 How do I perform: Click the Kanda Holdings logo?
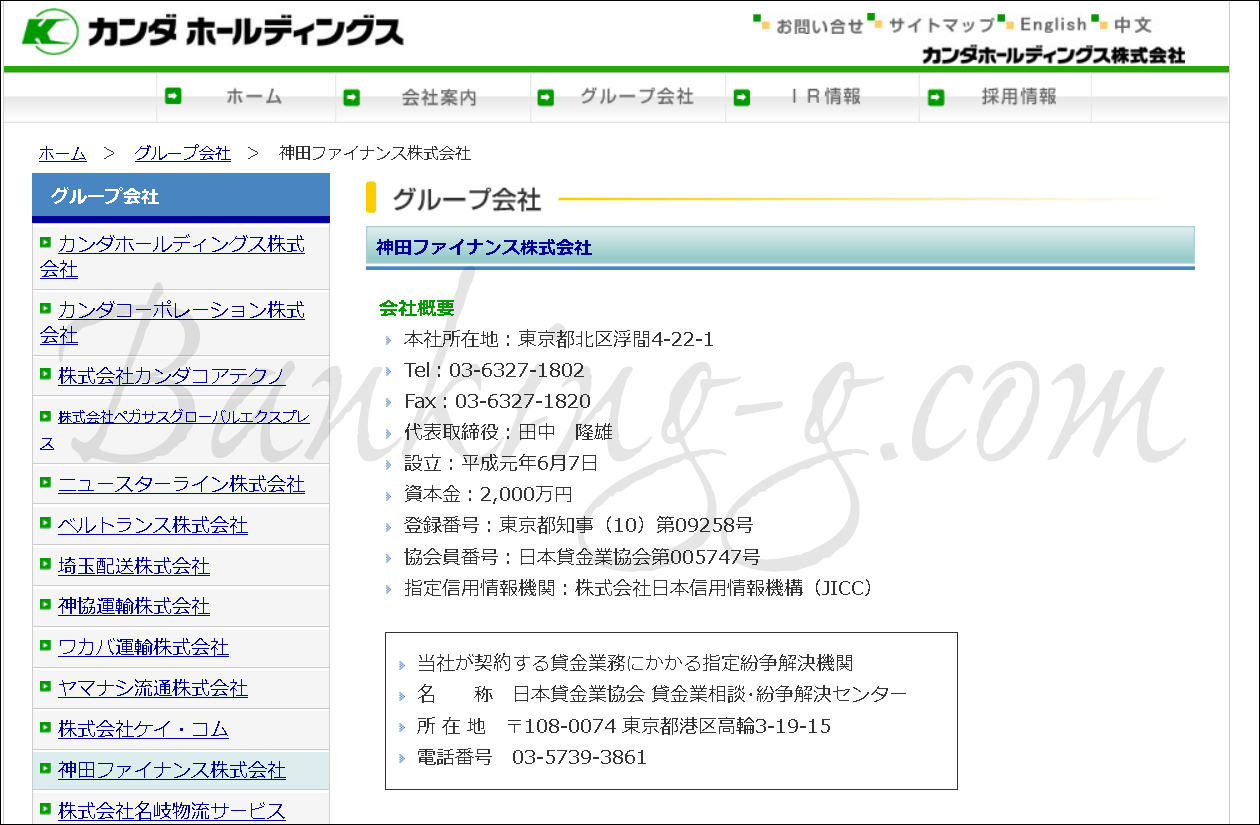(213, 32)
